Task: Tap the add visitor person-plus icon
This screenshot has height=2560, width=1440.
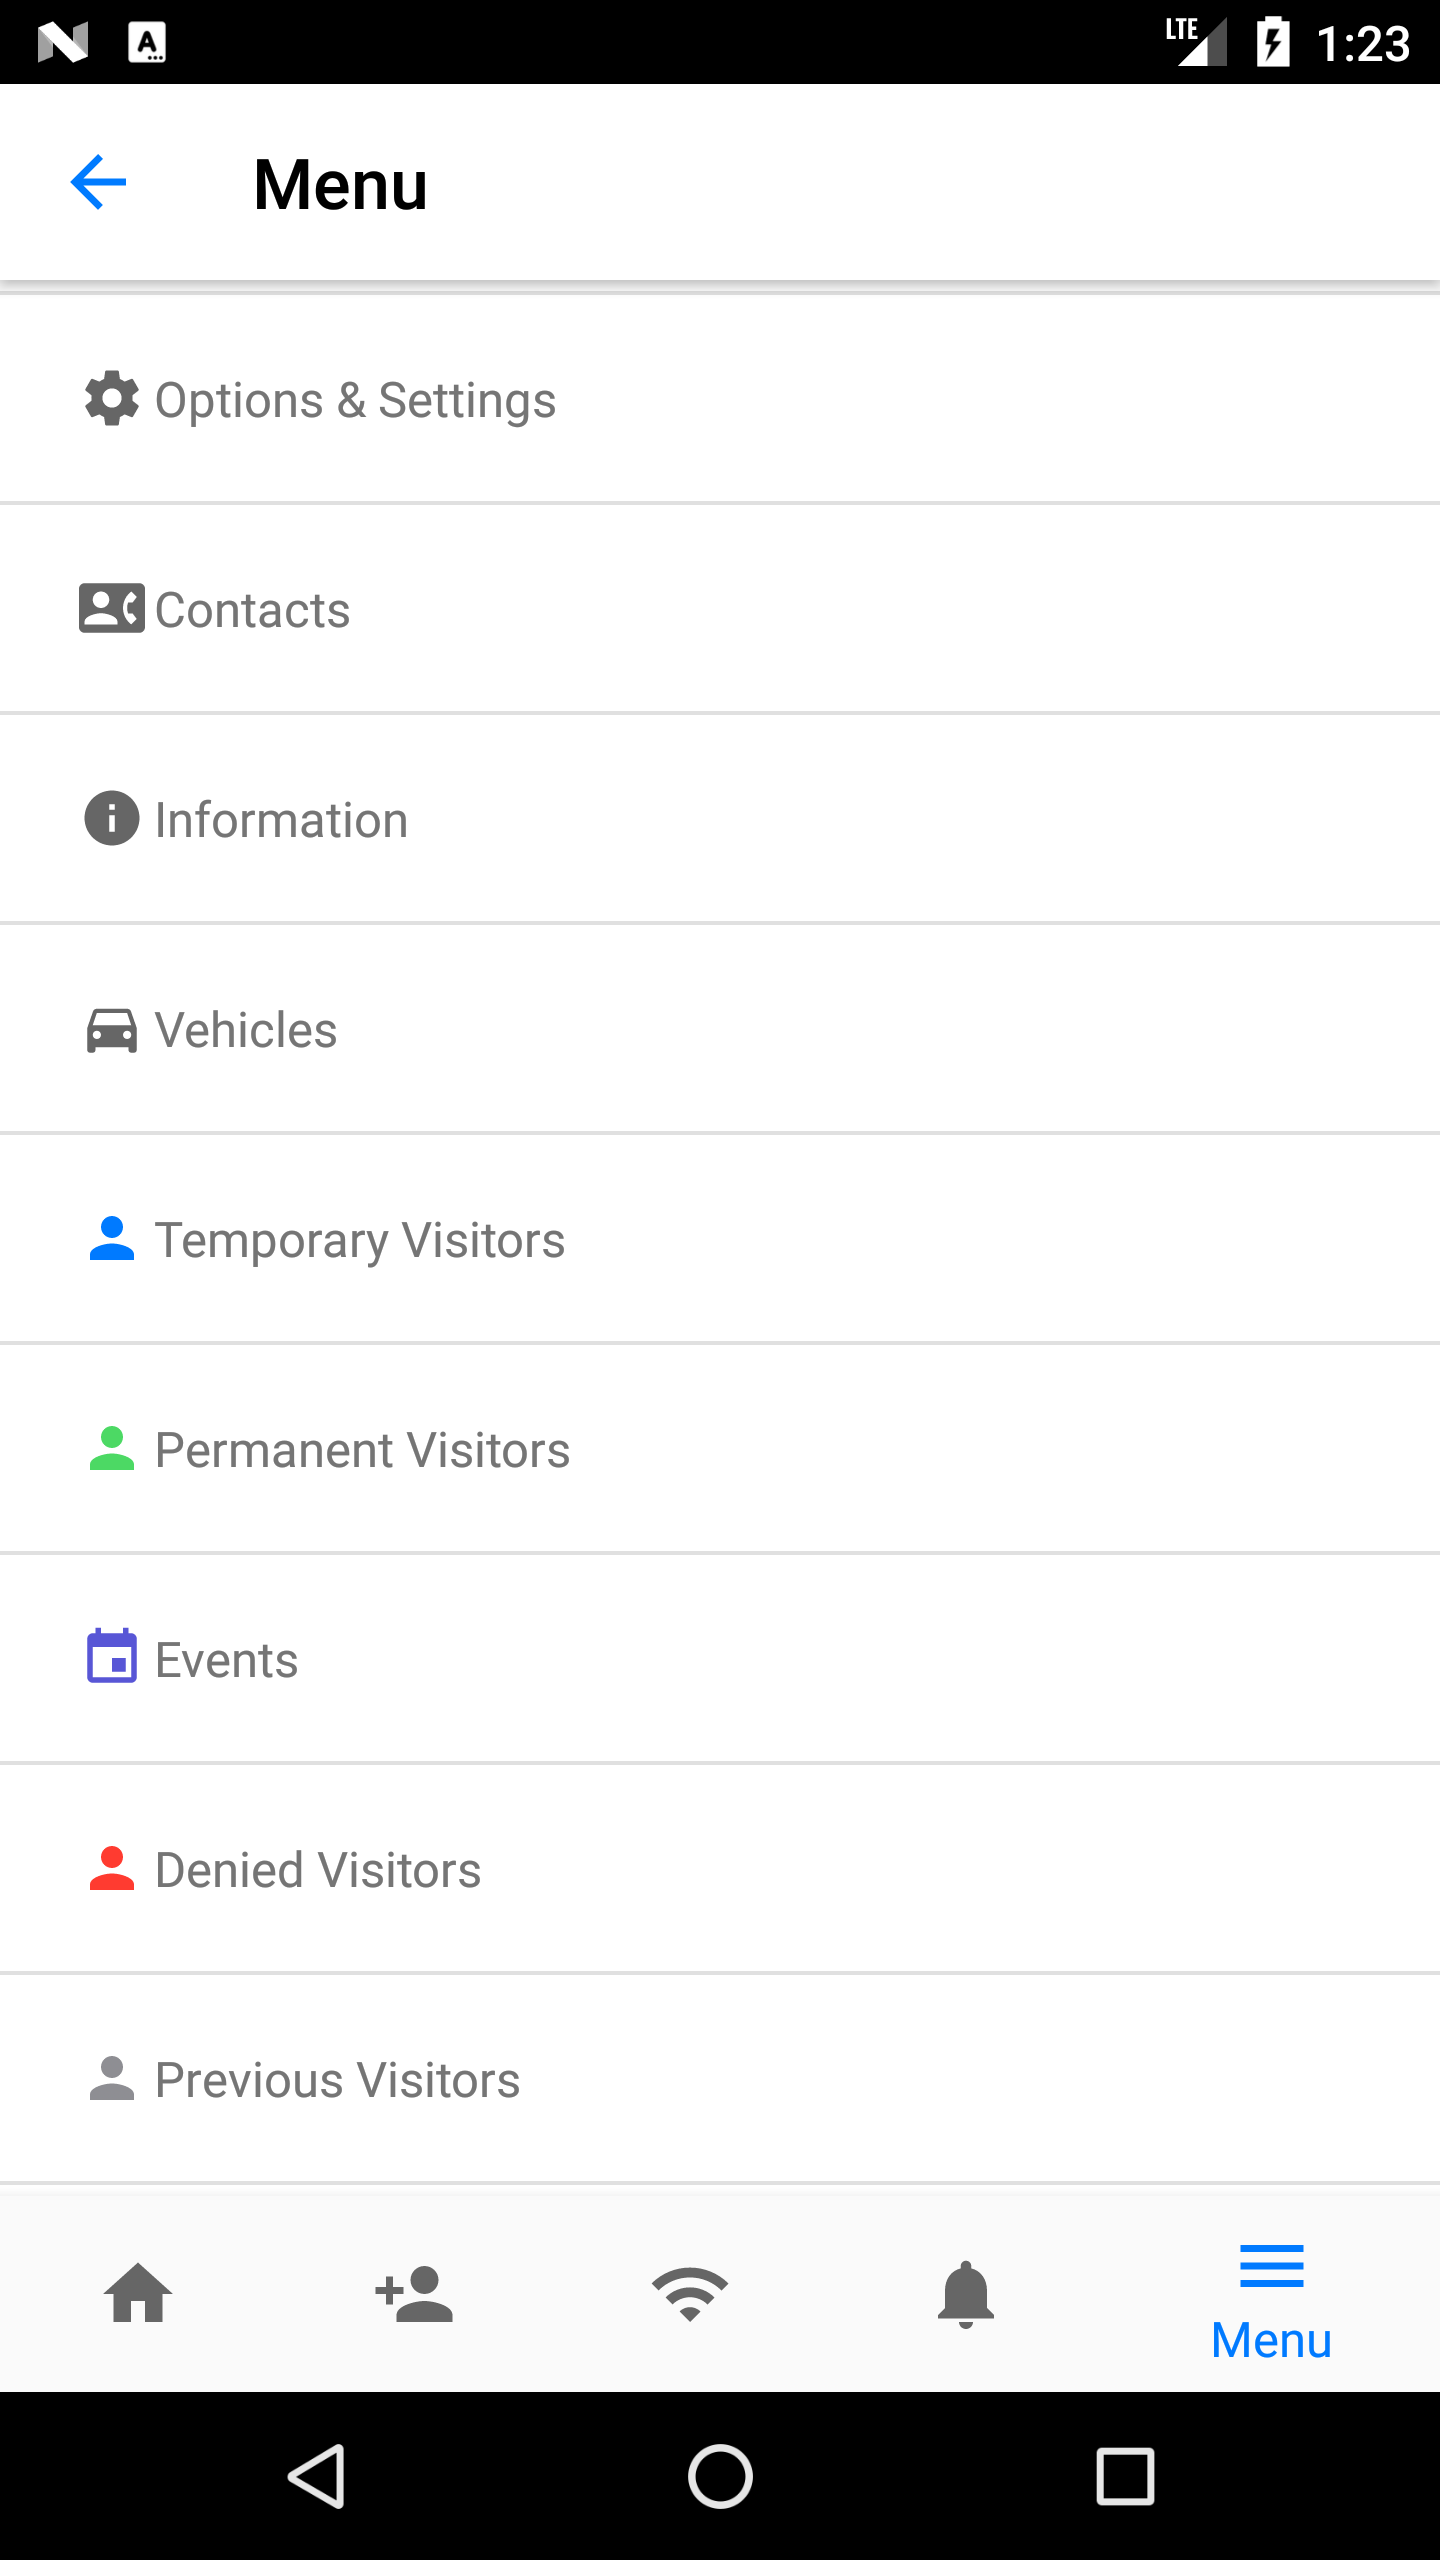Action: click(414, 2292)
